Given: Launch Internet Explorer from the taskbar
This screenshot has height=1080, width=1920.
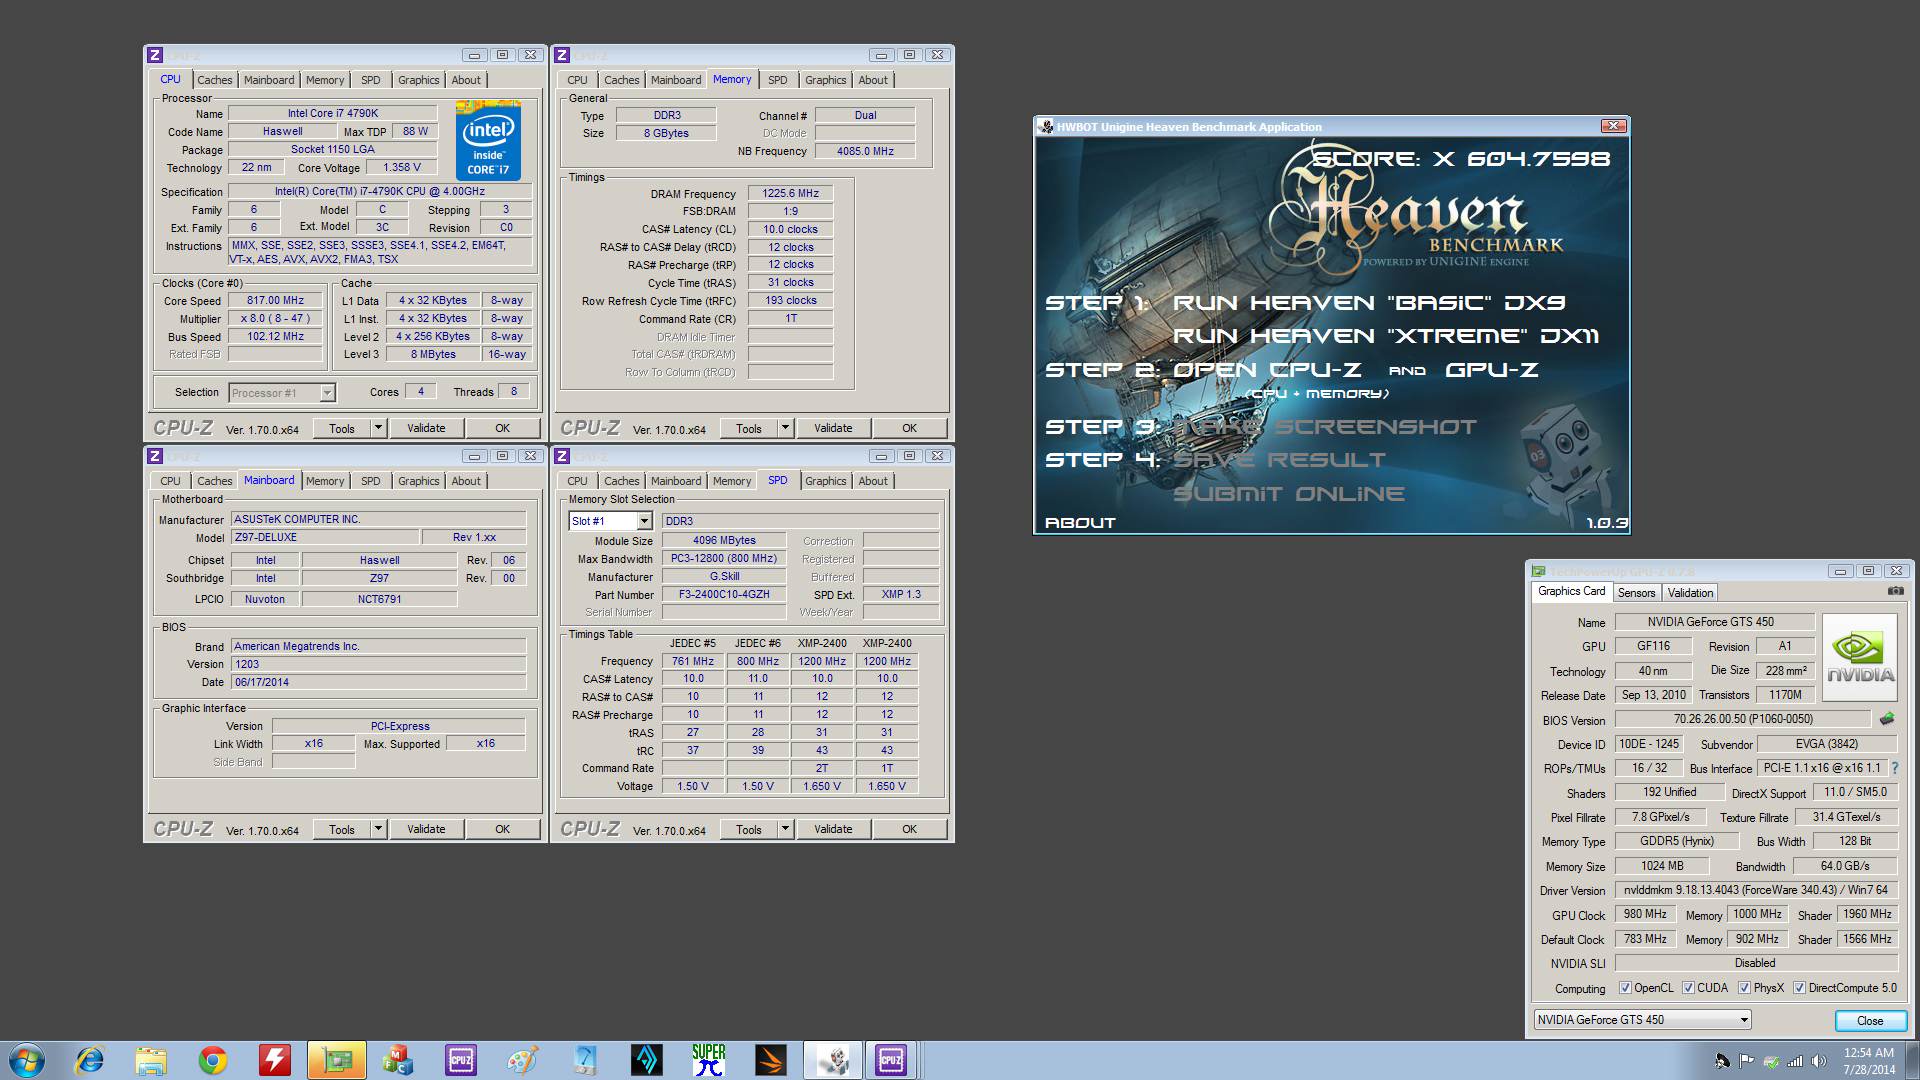Looking at the screenshot, I should point(89,1060).
